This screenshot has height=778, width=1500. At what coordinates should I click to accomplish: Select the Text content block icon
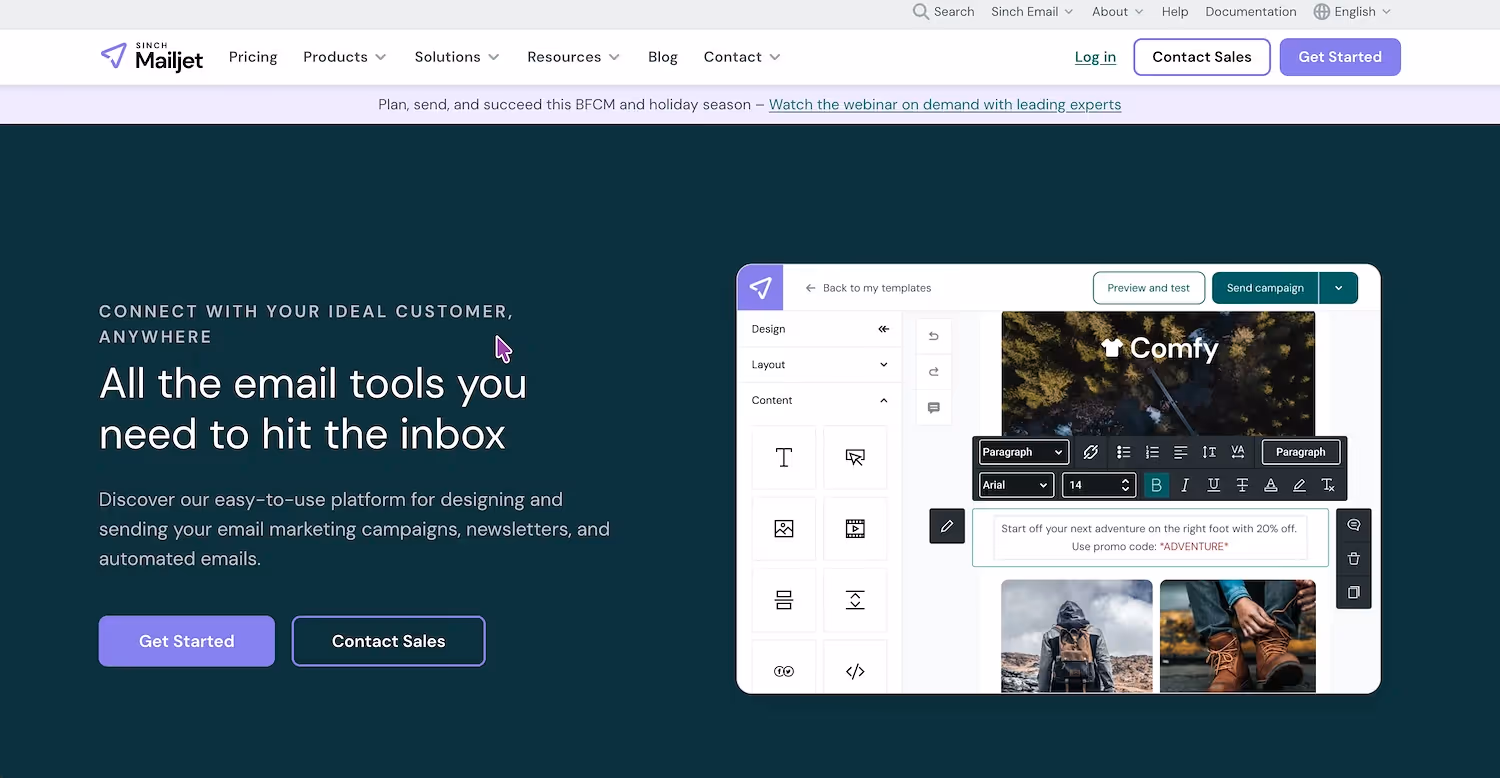[x=784, y=457]
